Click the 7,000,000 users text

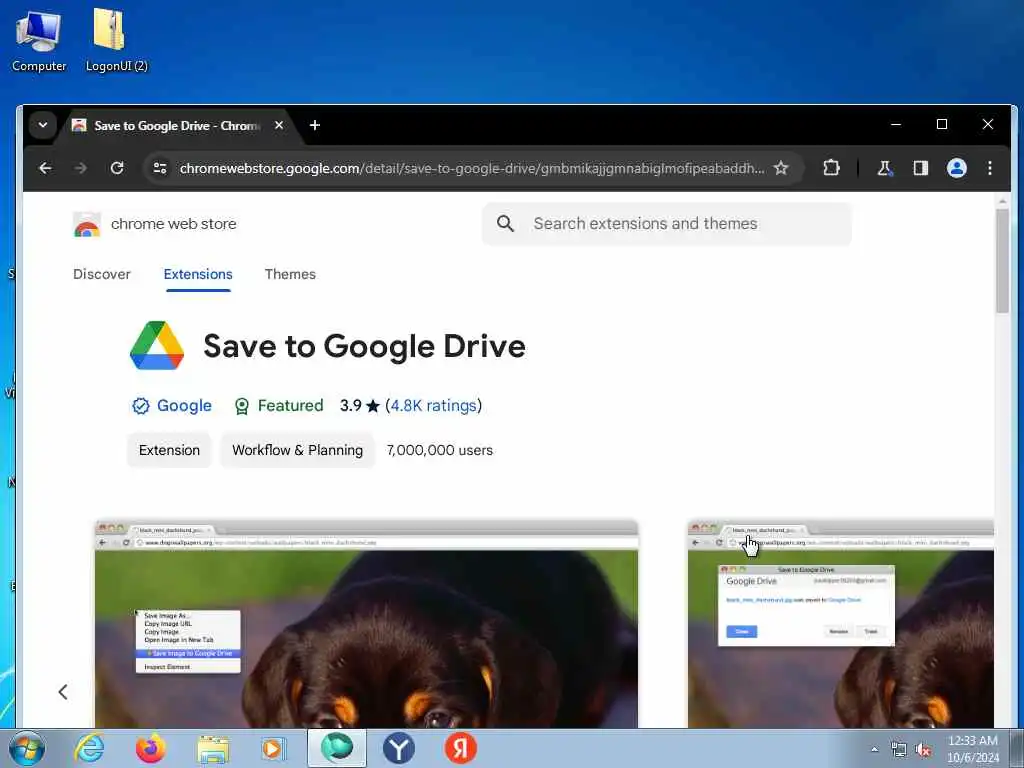pos(440,450)
